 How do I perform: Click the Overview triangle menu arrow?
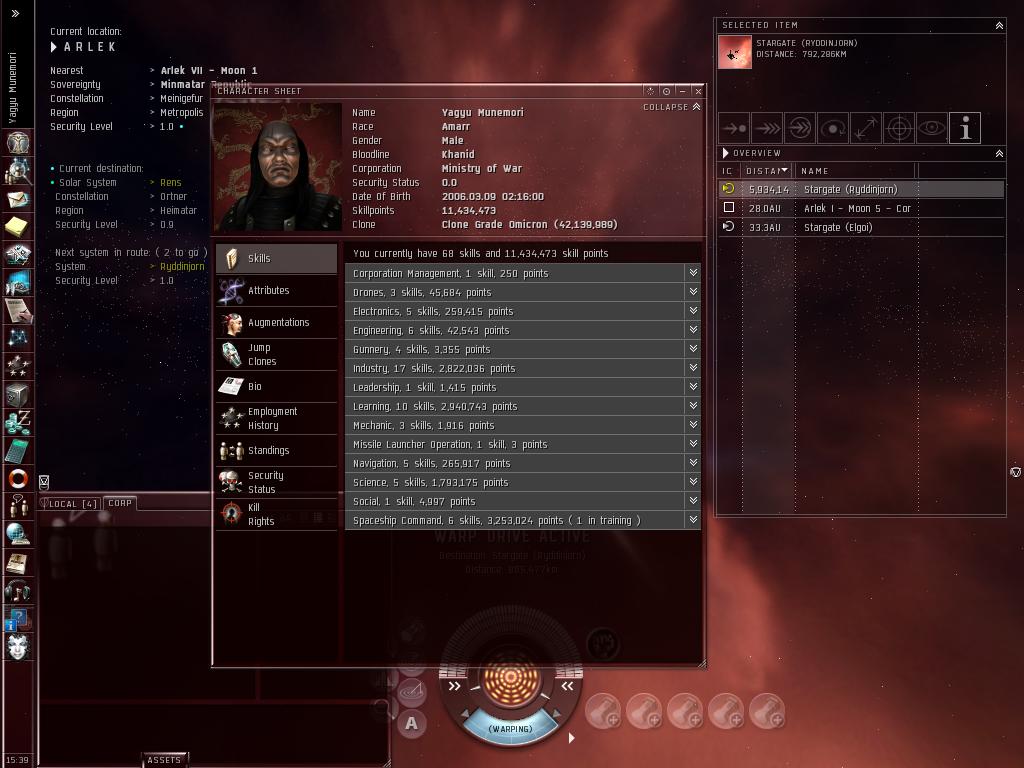(726, 153)
